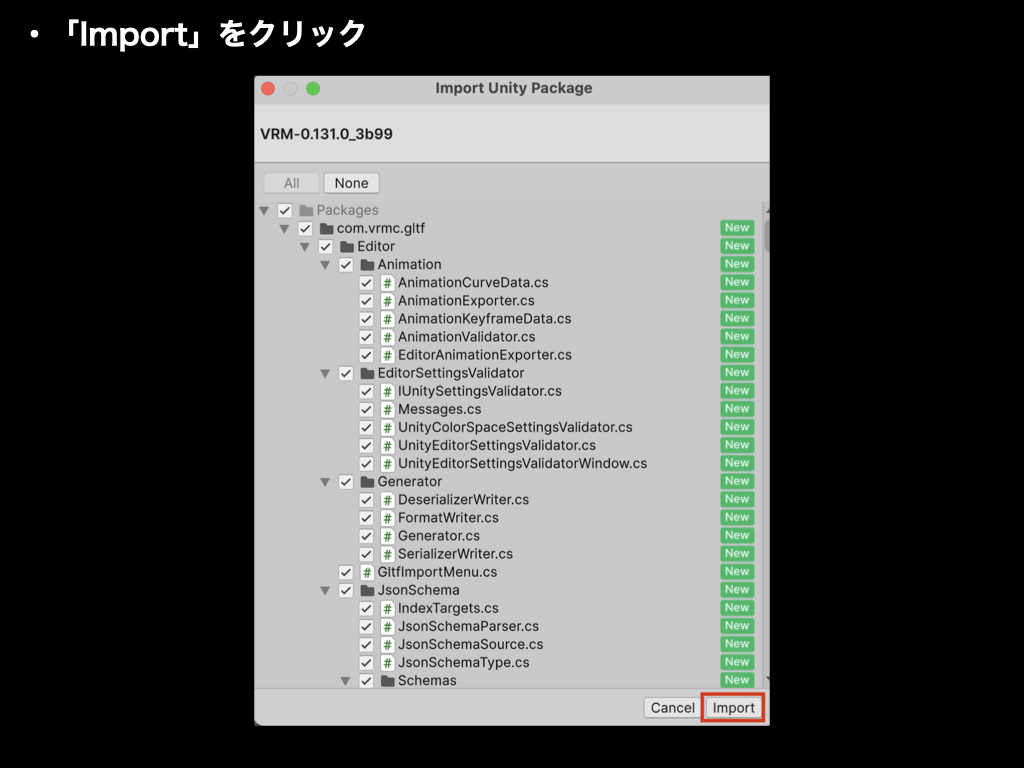Screen dimensions: 1024x768
Task: Select the IndexTargets.cs file name
Action: pos(448,608)
